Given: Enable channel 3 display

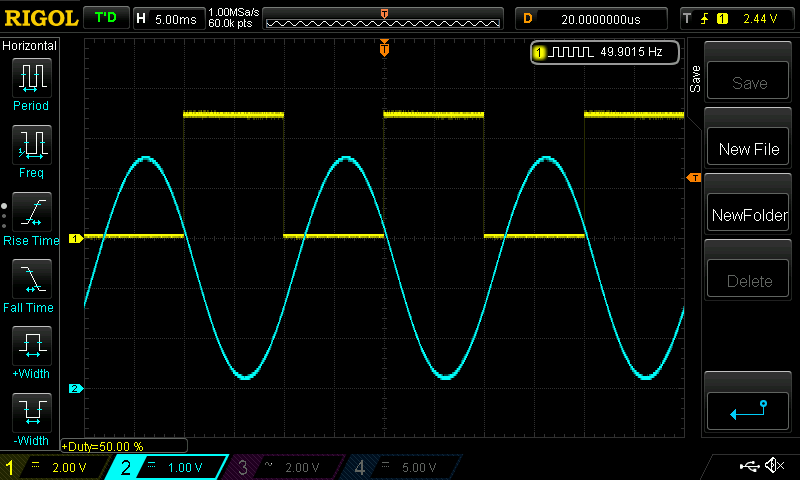Looking at the screenshot, I should click(286, 467).
